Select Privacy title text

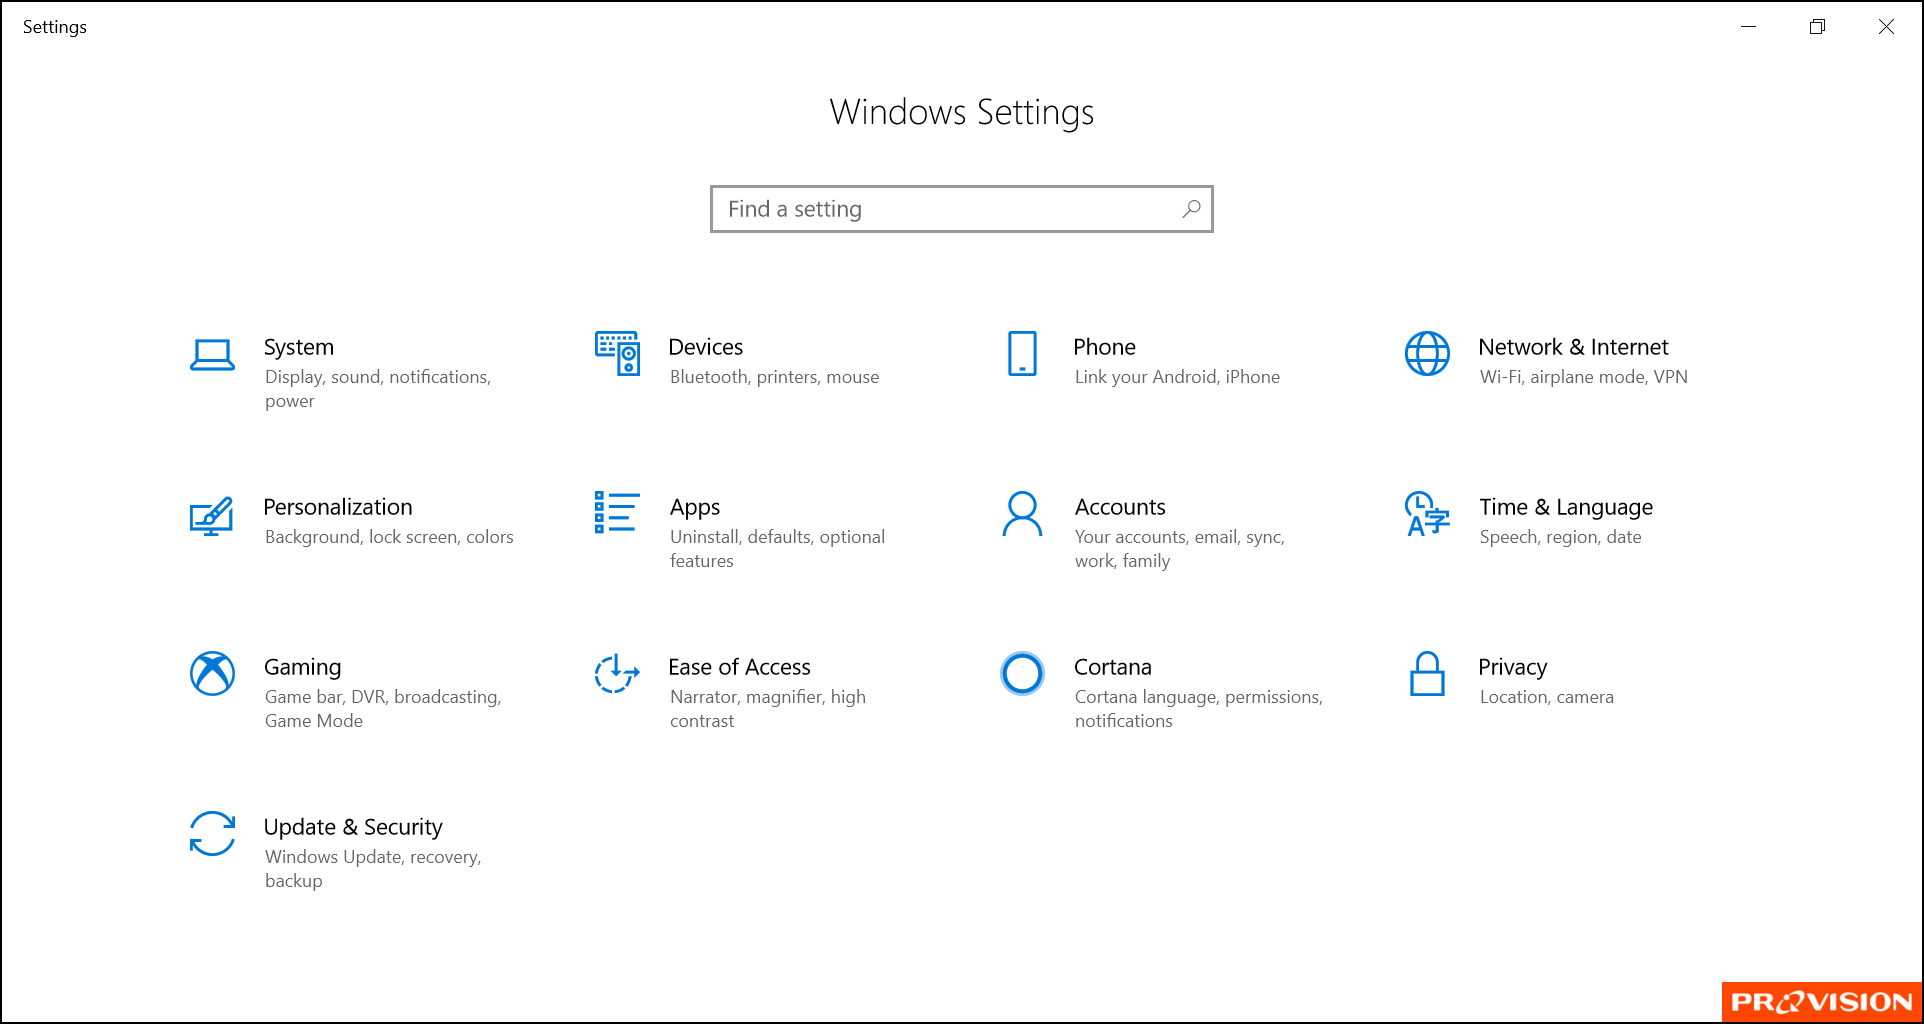(1513, 667)
